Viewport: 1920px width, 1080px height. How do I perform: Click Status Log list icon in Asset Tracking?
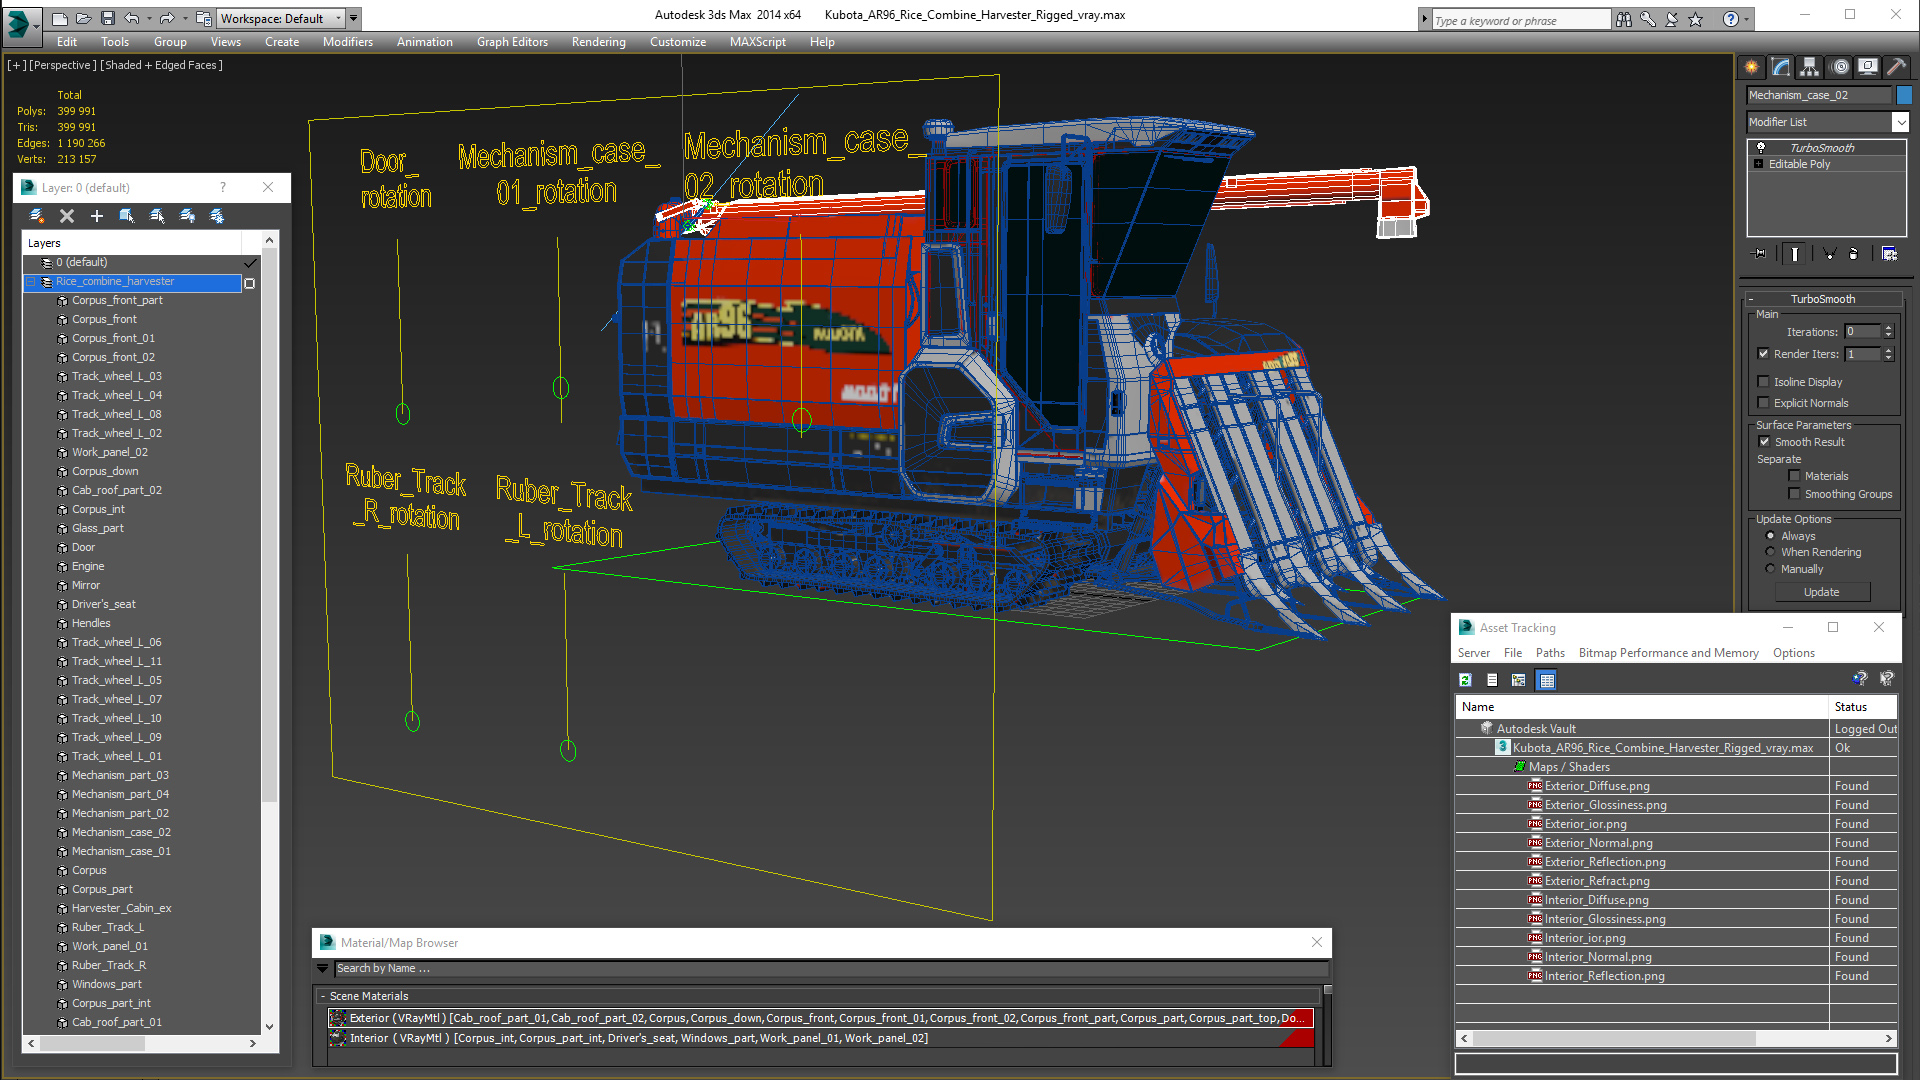(1492, 680)
